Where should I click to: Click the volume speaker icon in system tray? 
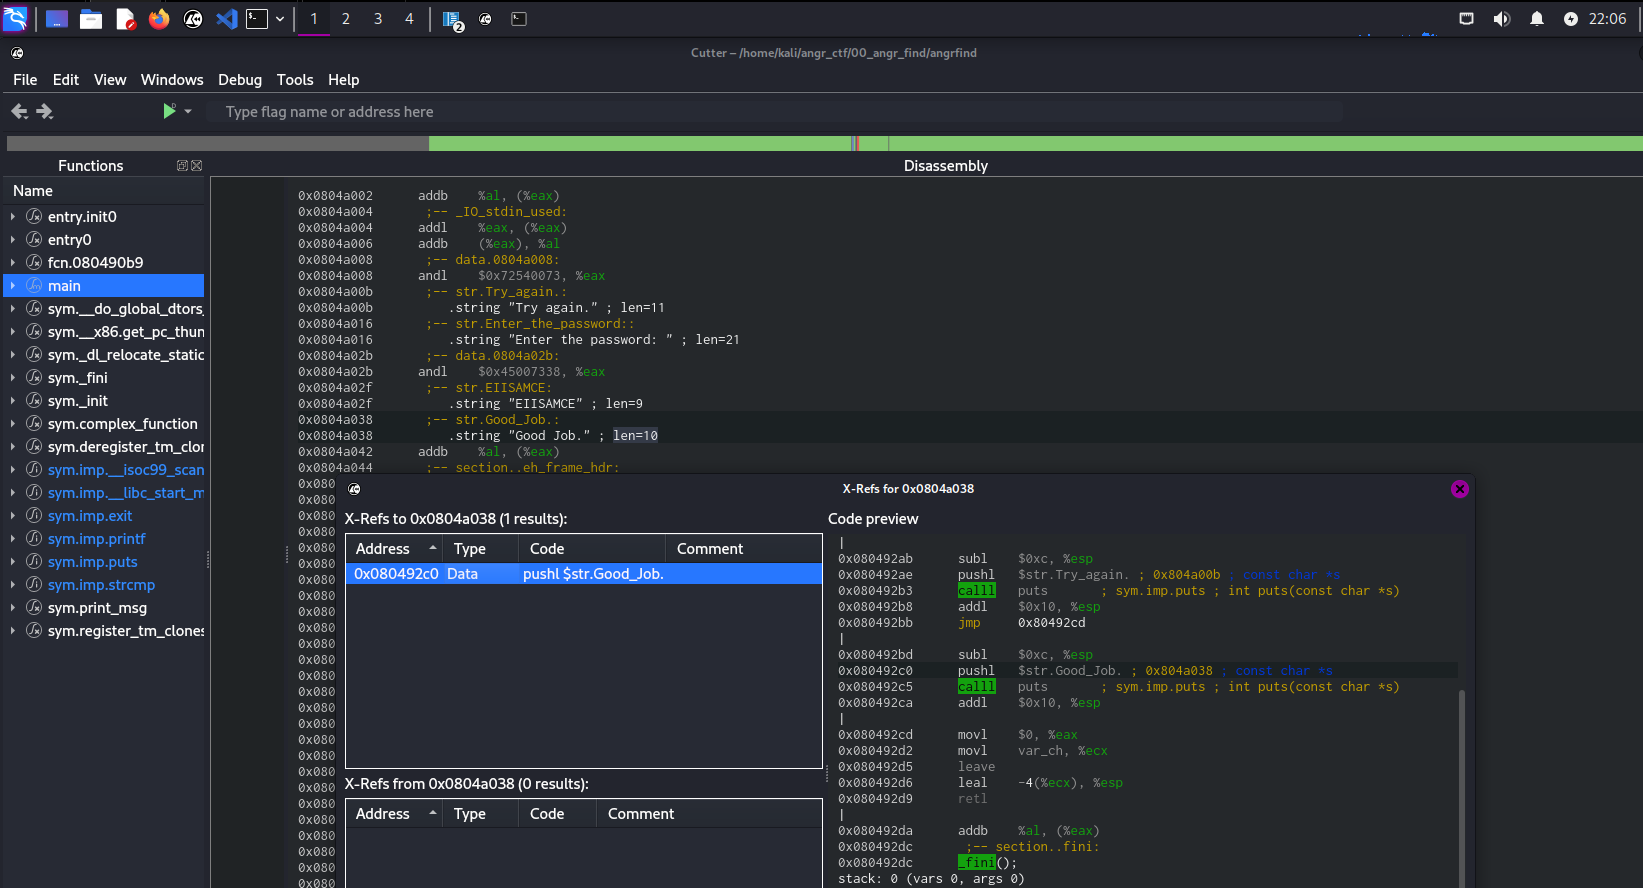click(x=1501, y=19)
